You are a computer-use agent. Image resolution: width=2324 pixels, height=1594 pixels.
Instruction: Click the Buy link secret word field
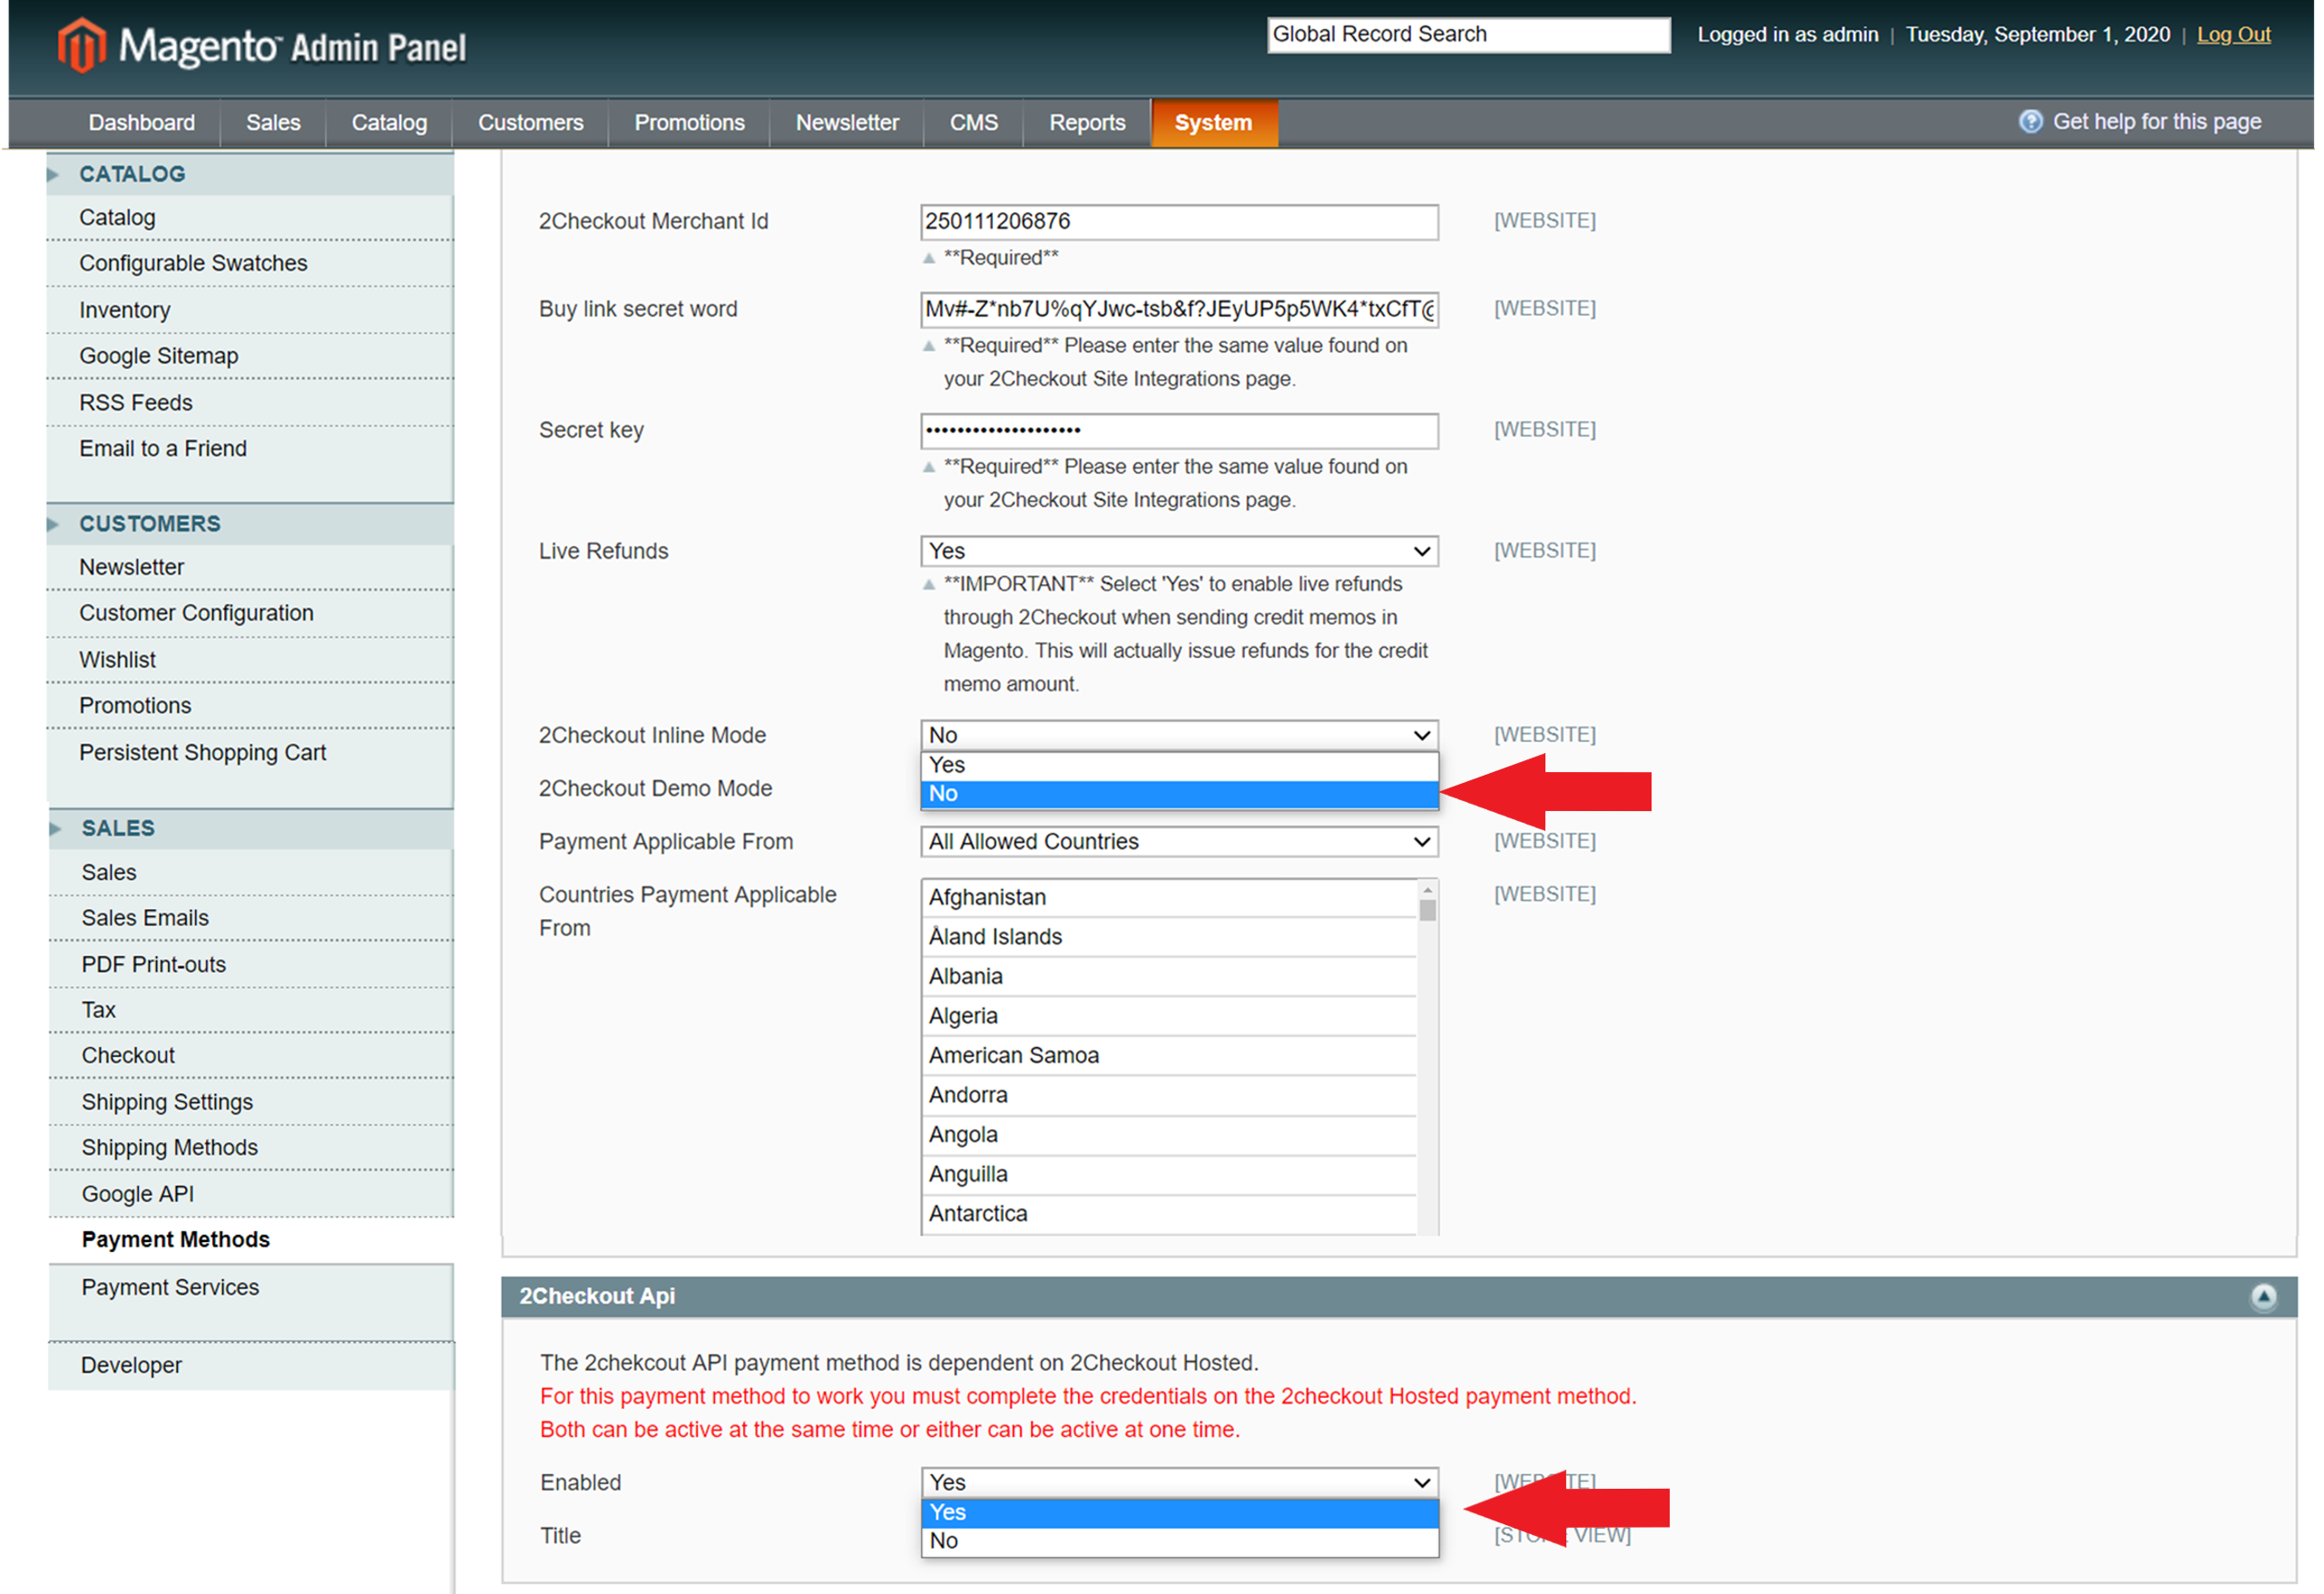coord(1179,310)
